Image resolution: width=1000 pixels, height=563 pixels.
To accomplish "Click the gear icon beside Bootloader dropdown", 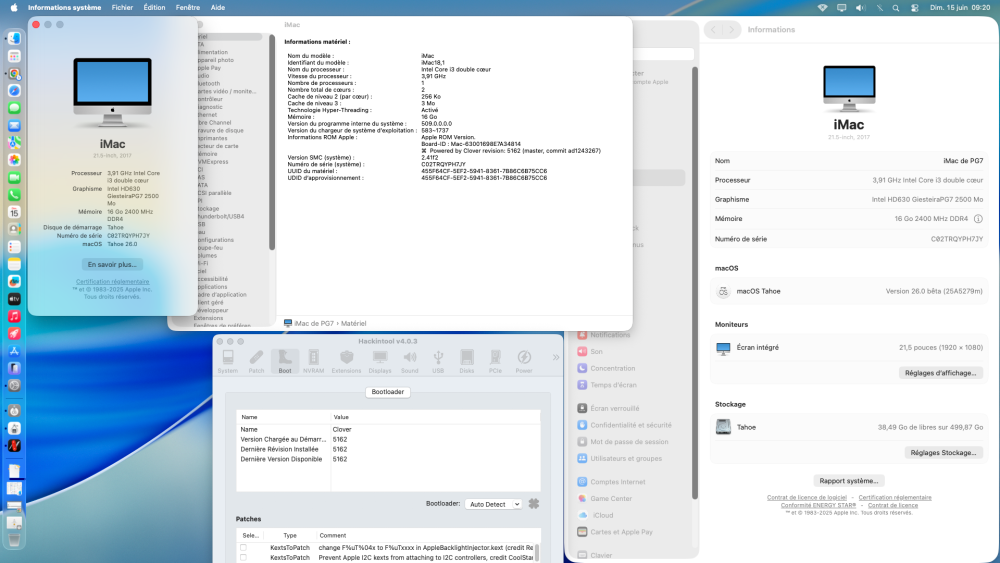I will point(534,504).
